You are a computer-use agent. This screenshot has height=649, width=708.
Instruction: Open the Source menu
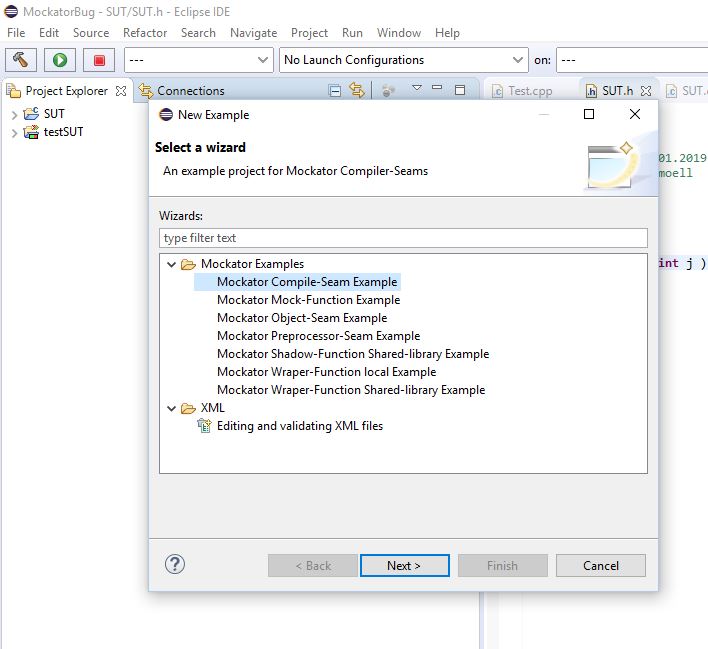coord(91,33)
